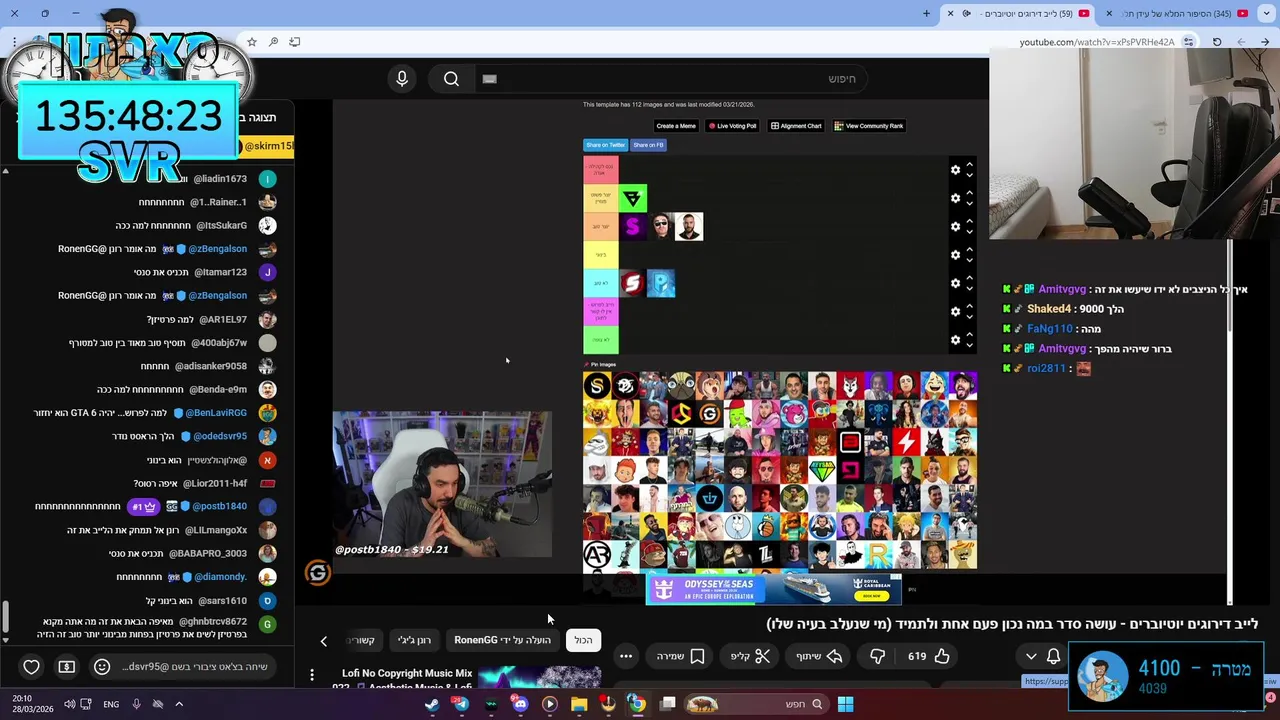This screenshot has width=1280, height=720.
Task: Click the chat scrollbar down arrow
Action: 5,640
